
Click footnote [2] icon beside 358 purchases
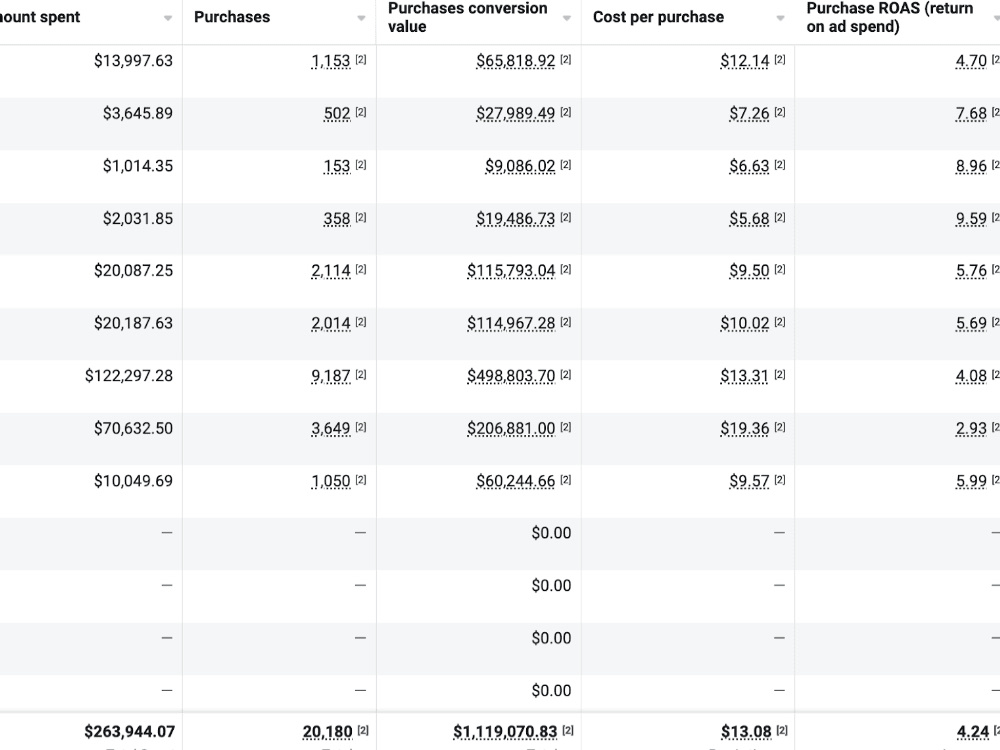click(x=361, y=217)
